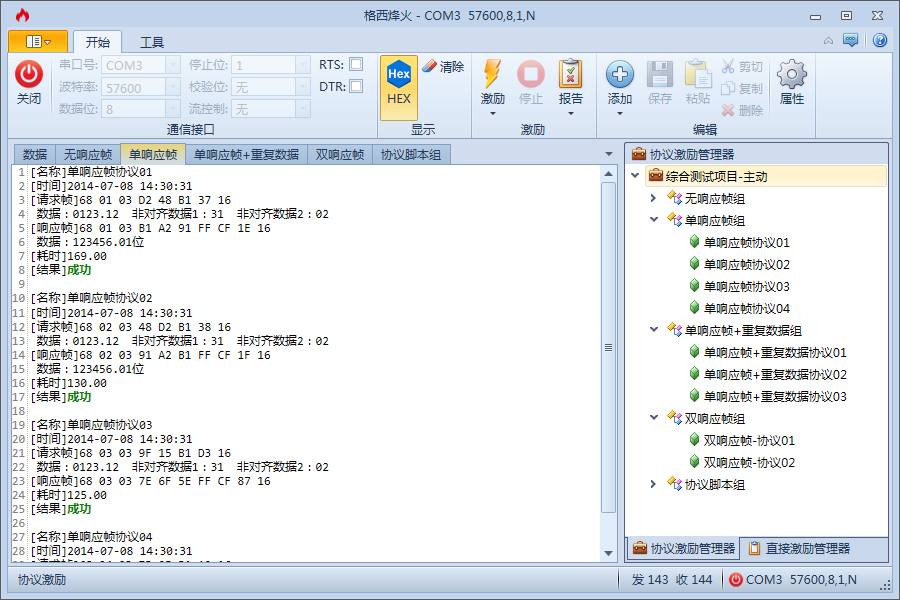The image size is (900, 600).
Task: Click the red 关闭 power icon
Action: 29,75
